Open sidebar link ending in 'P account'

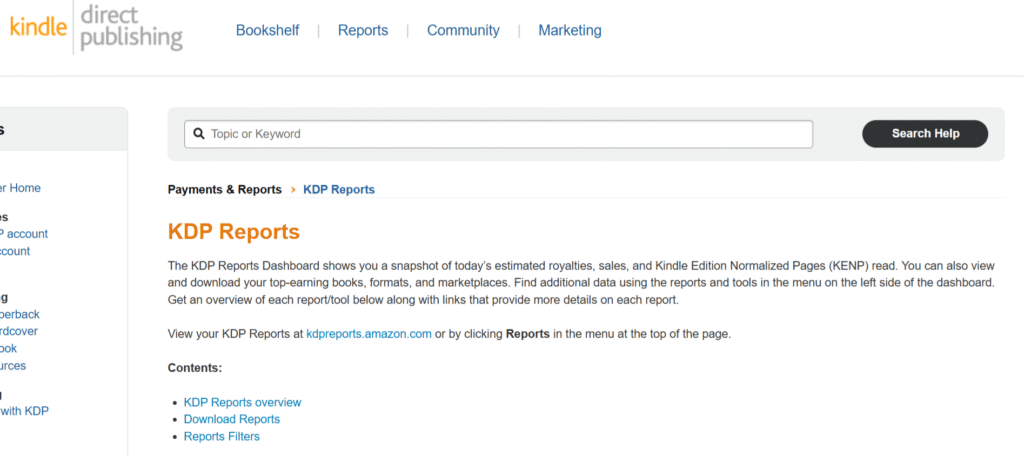point(24,234)
